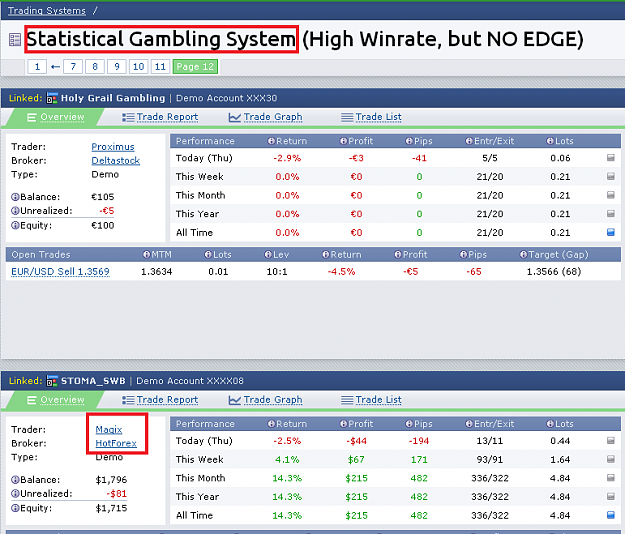Go to page 7
Screen dimensions: 625x534
point(73,67)
